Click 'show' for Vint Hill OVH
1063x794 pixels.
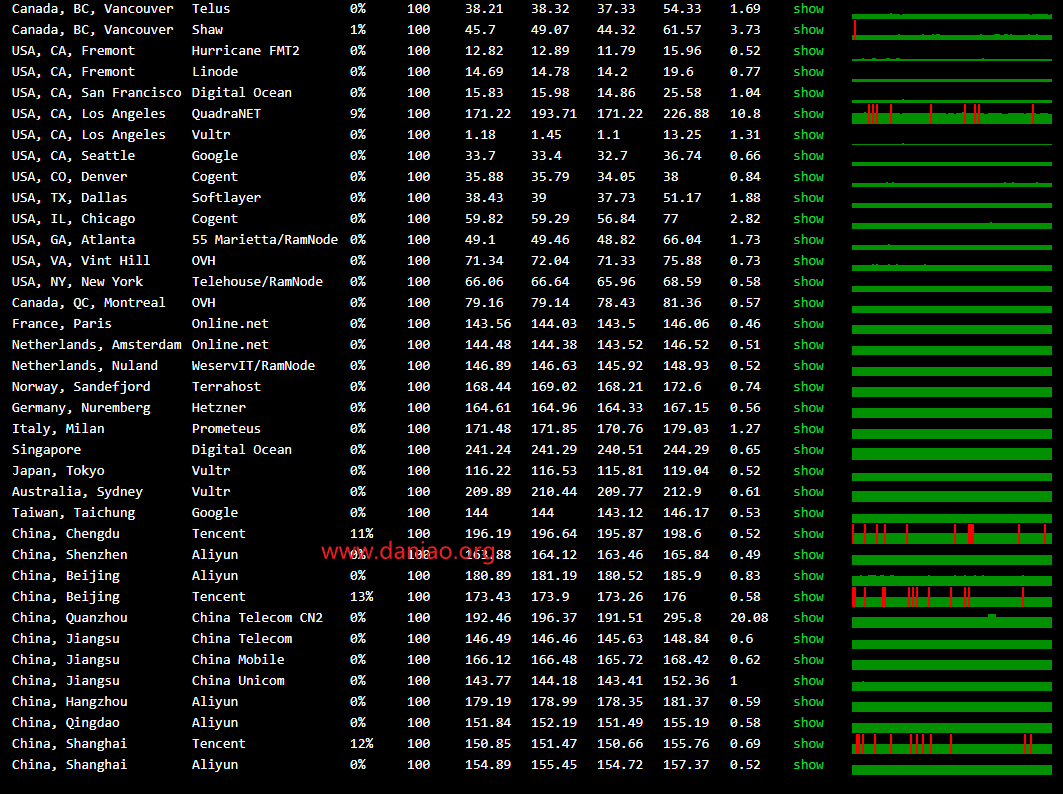coord(808,261)
